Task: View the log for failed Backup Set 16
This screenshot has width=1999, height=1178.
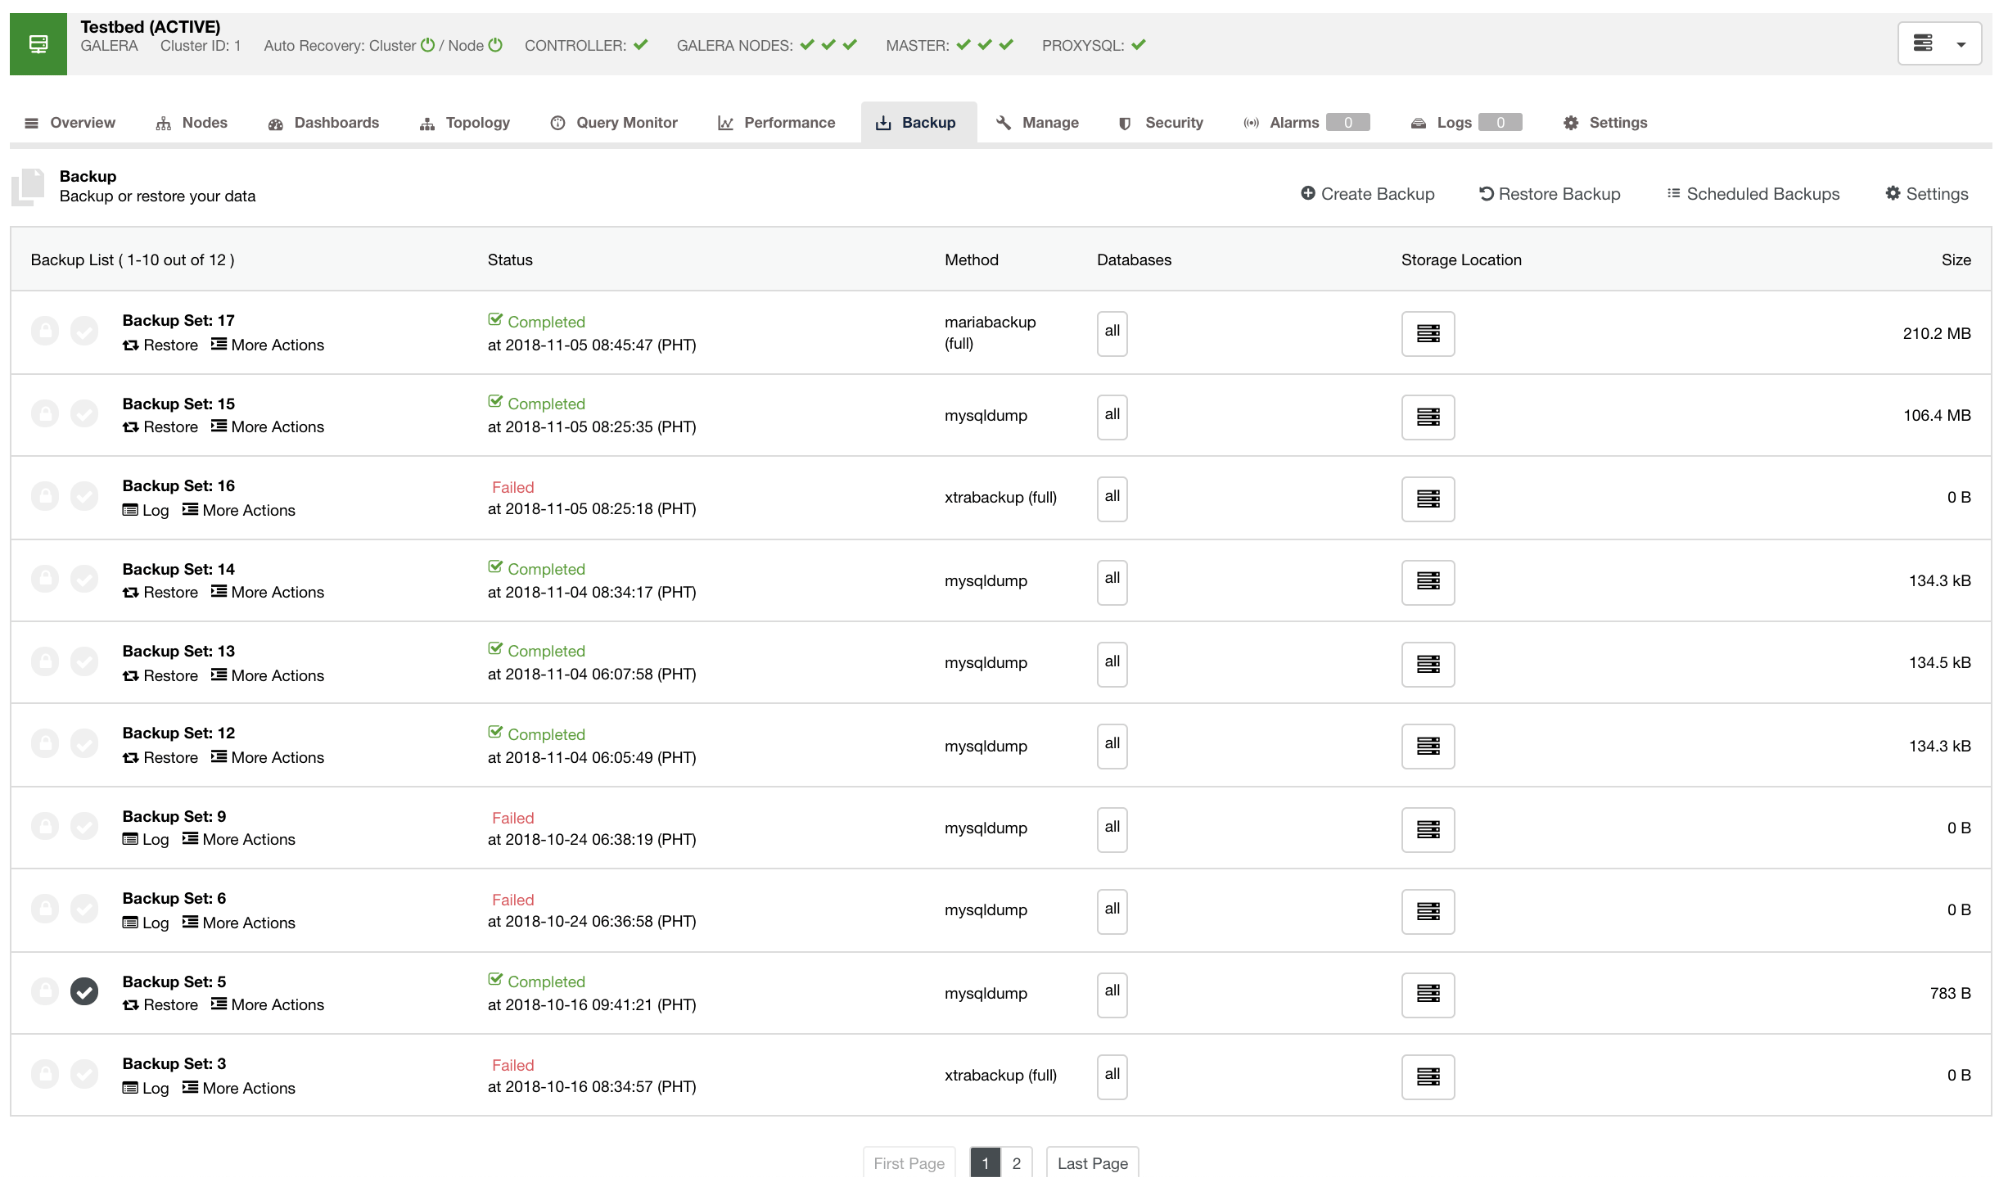Action: [146, 510]
